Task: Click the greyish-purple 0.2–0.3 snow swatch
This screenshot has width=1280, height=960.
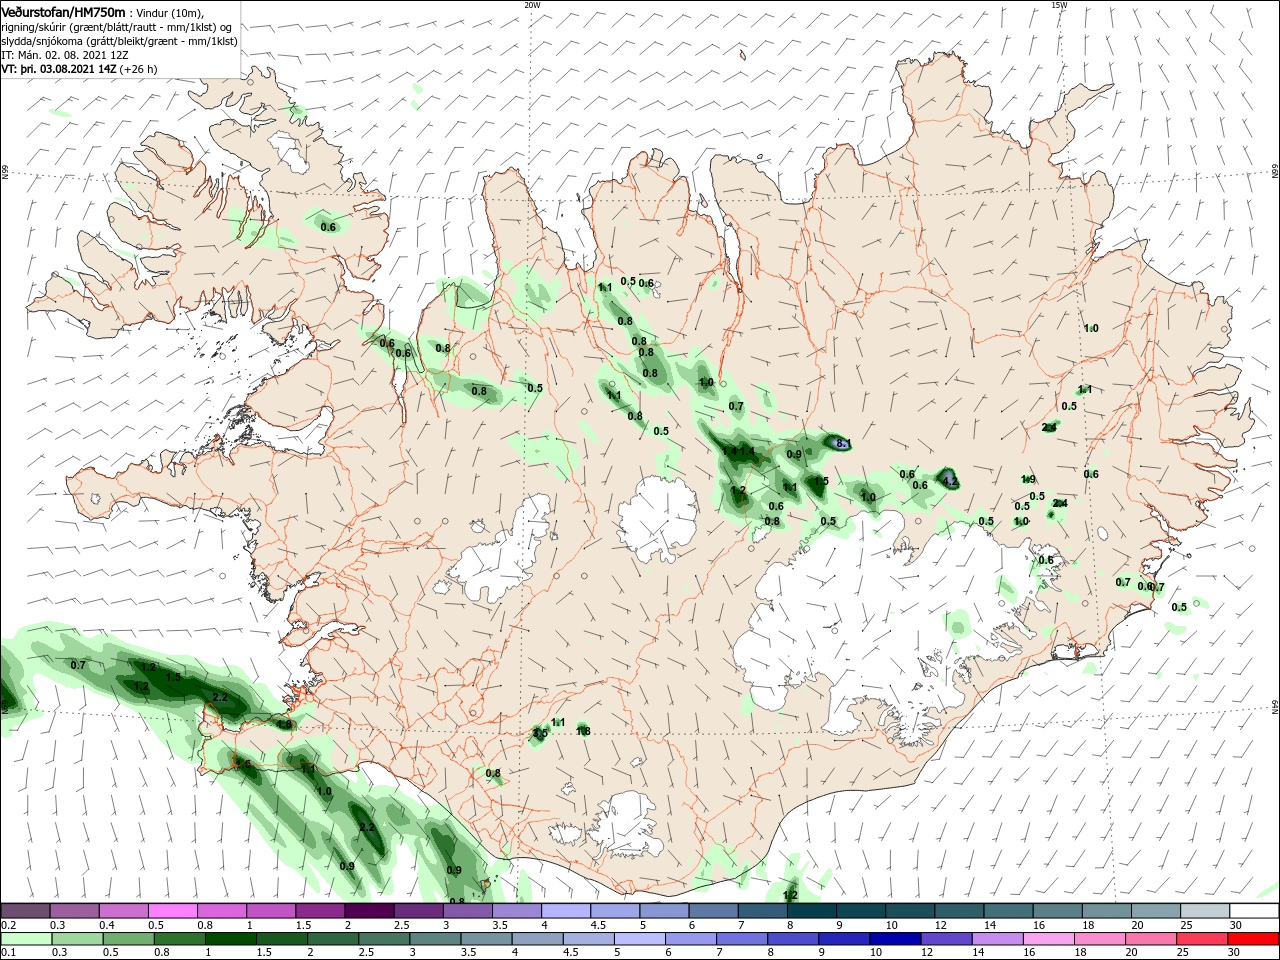Action: [x=26, y=911]
